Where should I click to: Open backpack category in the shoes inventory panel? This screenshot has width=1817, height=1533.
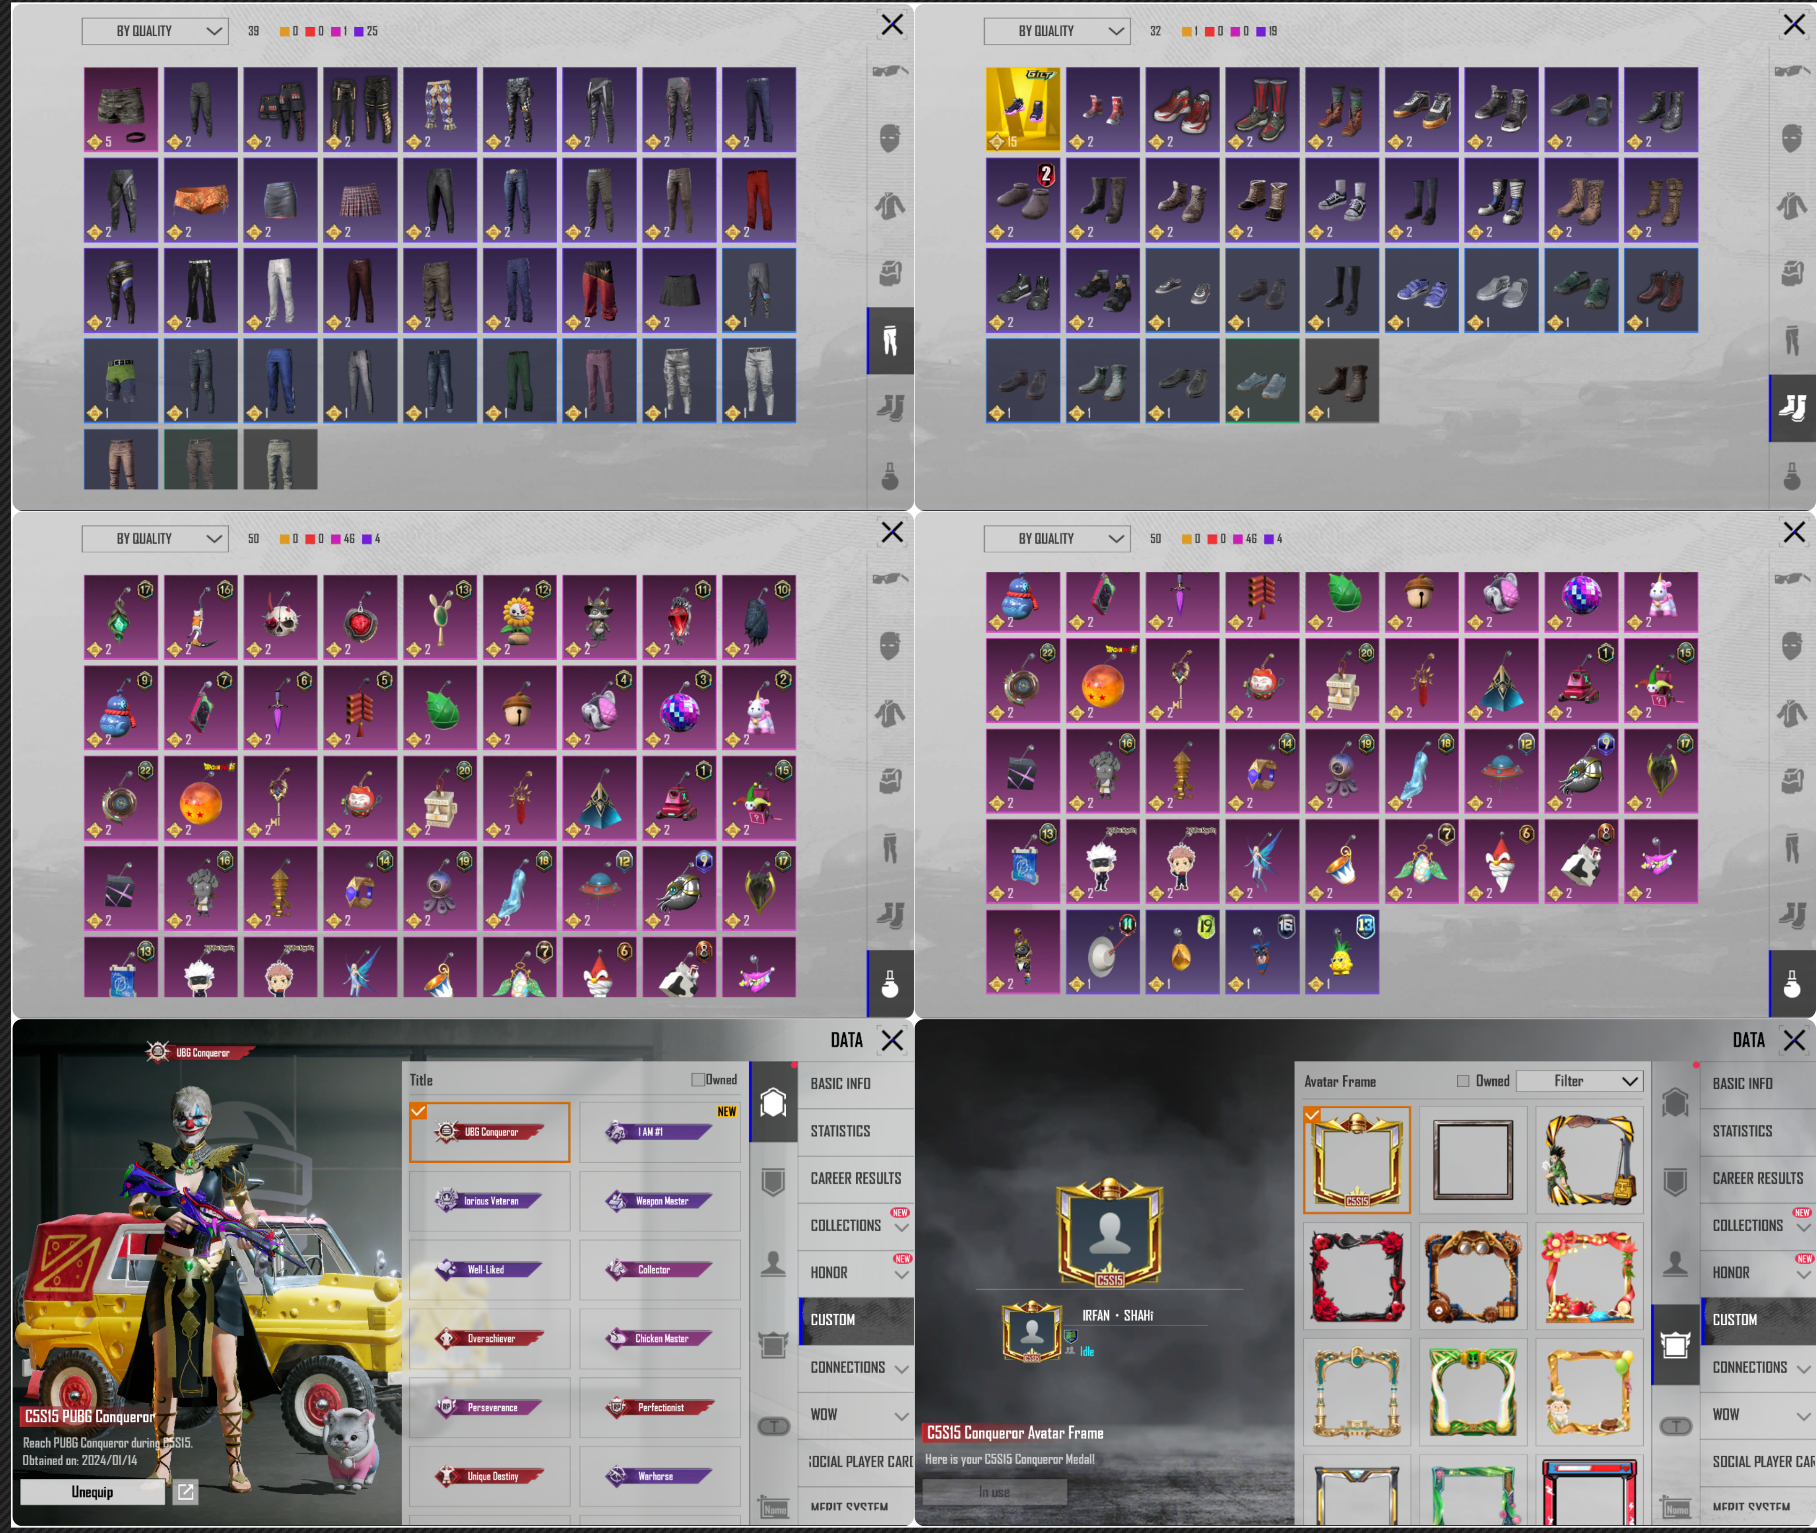[1792, 273]
